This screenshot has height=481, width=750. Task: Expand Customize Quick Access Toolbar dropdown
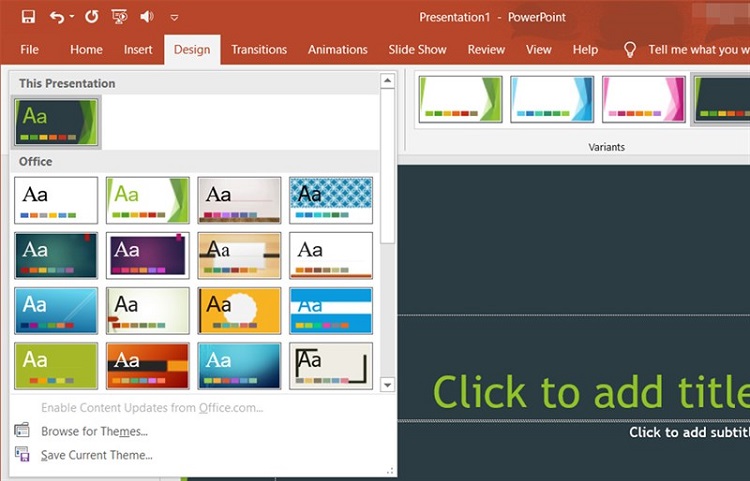click(x=175, y=18)
